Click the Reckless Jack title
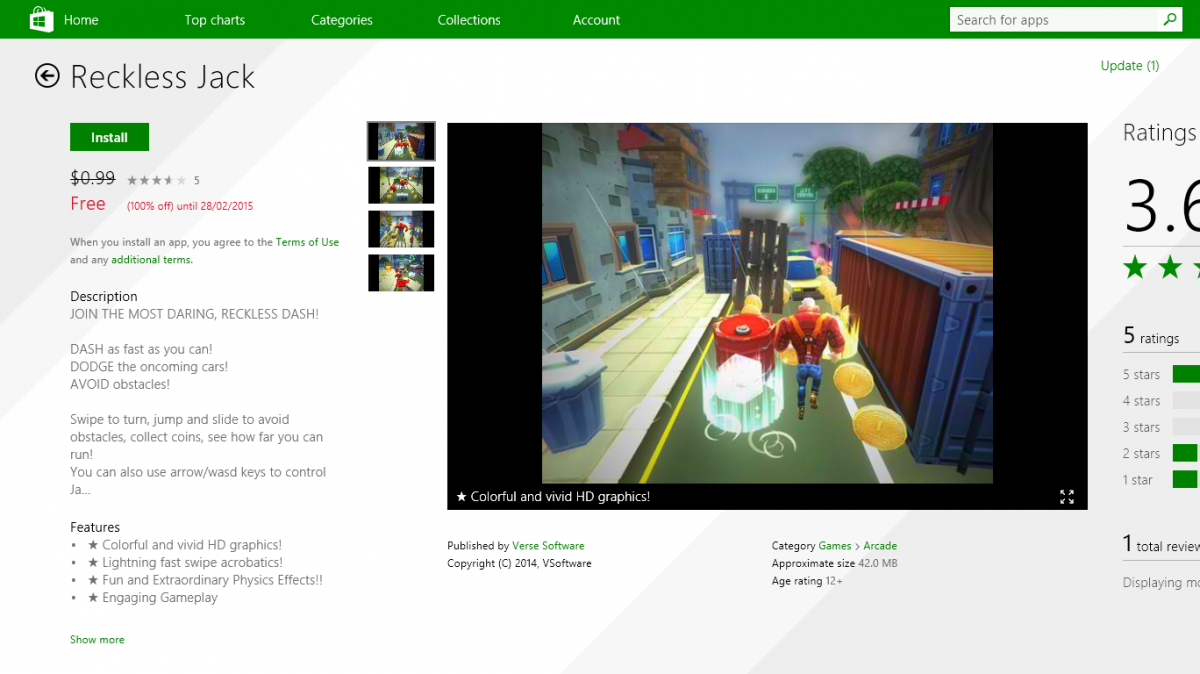 pos(163,77)
